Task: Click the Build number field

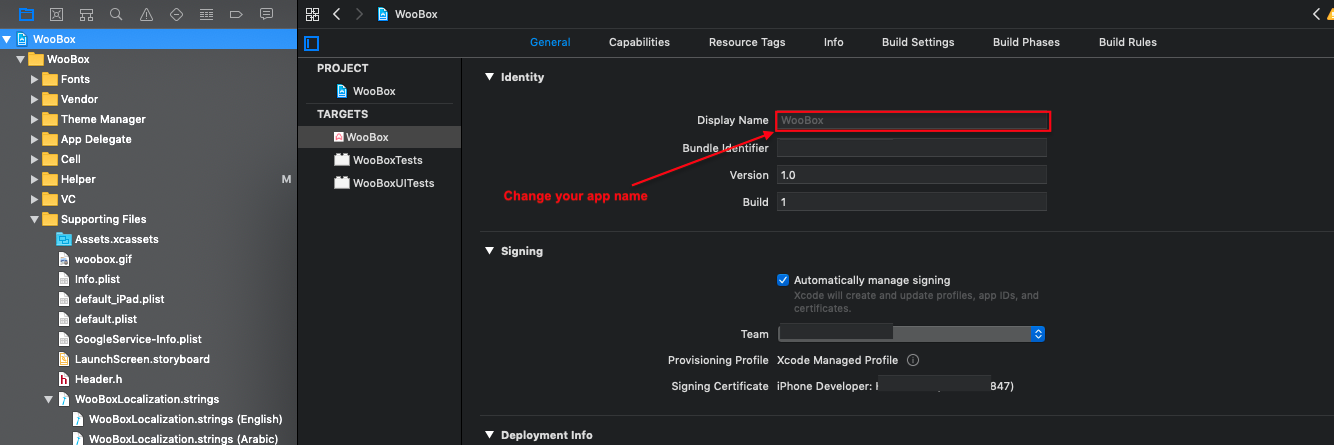Action: (x=911, y=201)
